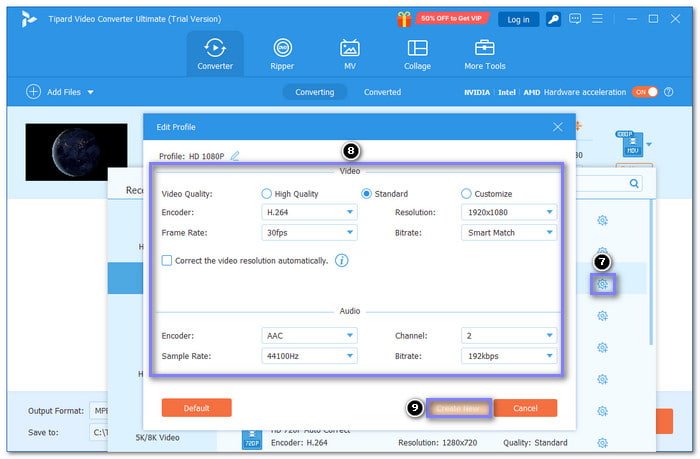The width and height of the screenshot is (700, 459).
Task: Click the Output Format field
Action: pos(99,410)
